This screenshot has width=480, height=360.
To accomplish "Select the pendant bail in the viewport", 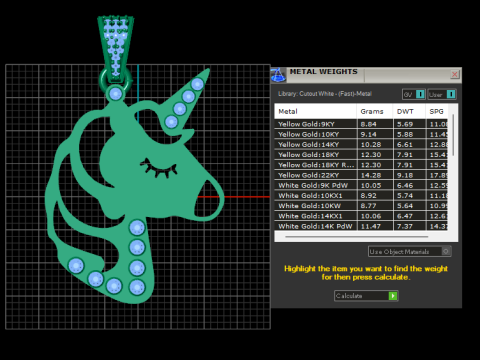I will 116,48.
